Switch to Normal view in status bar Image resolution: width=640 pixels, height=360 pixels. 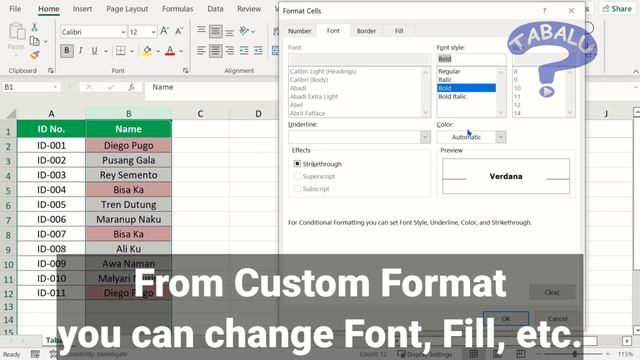coord(473,354)
